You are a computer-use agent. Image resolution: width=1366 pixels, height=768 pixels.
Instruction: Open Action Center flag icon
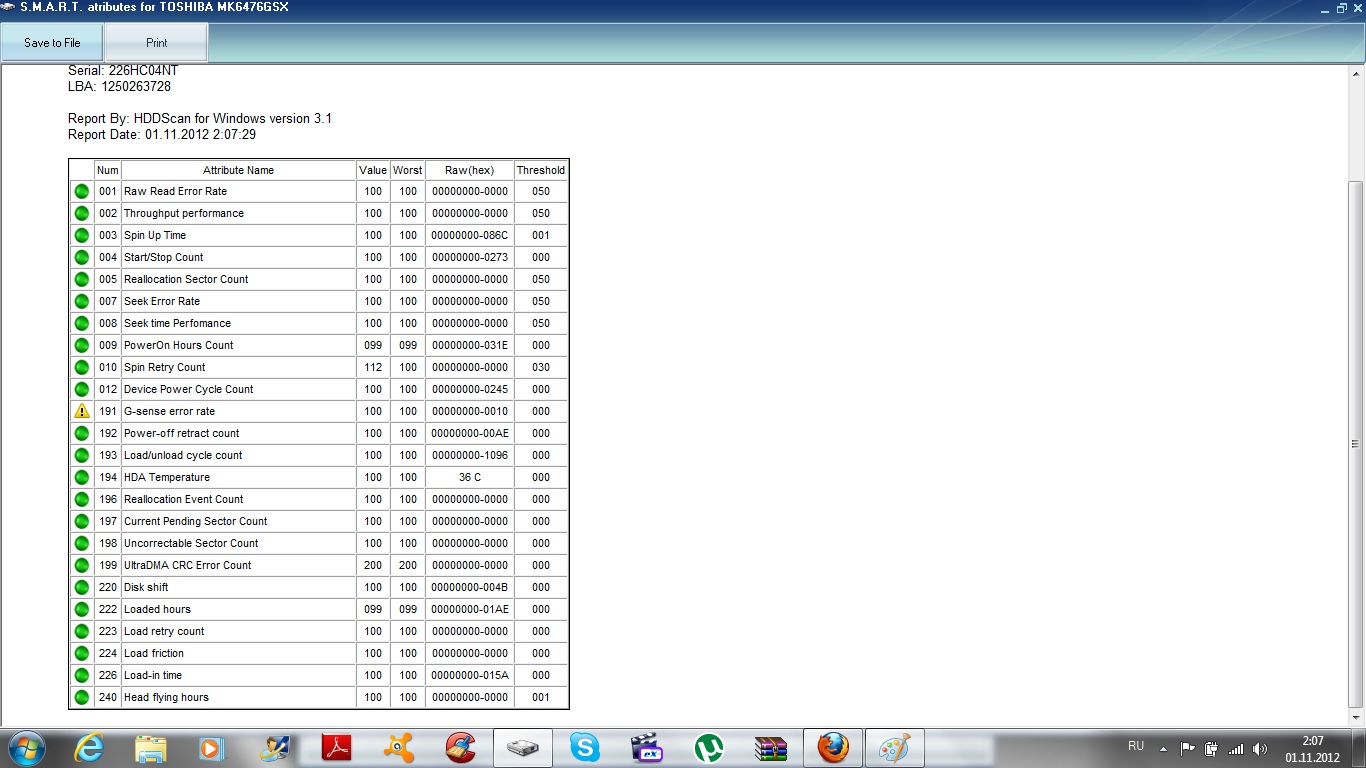(x=1188, y=748)
